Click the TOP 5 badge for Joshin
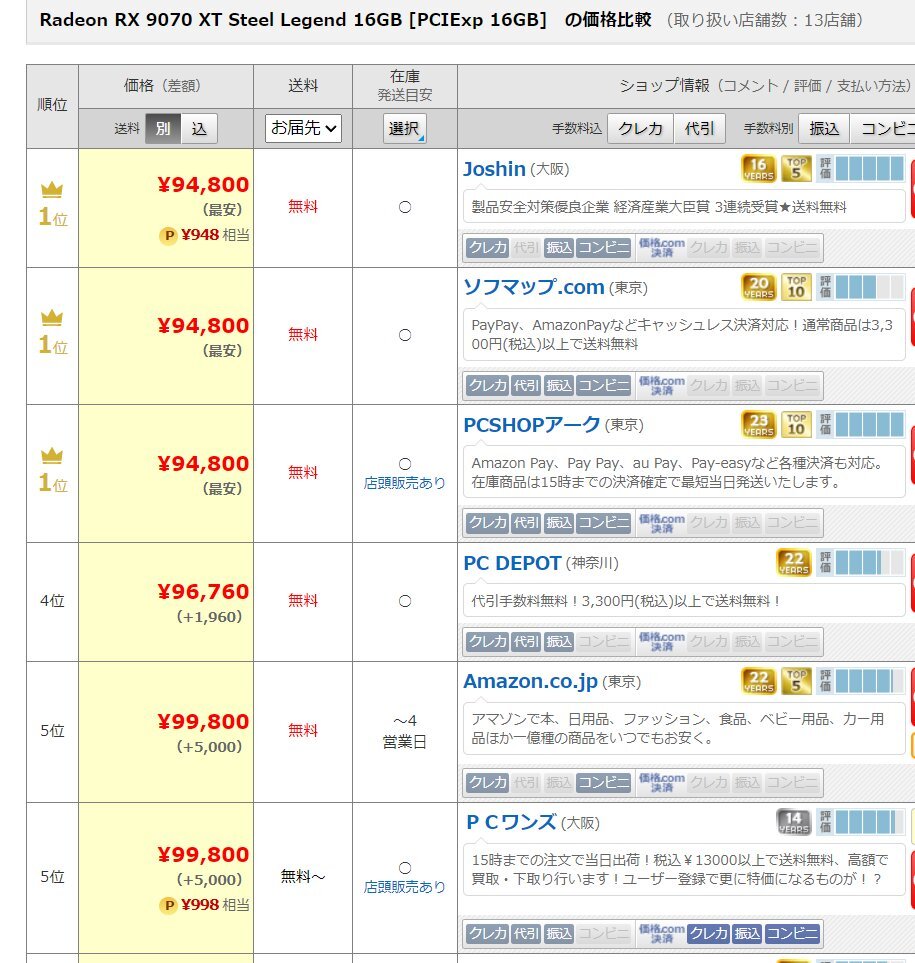The image size is (915, 963). 796,168
